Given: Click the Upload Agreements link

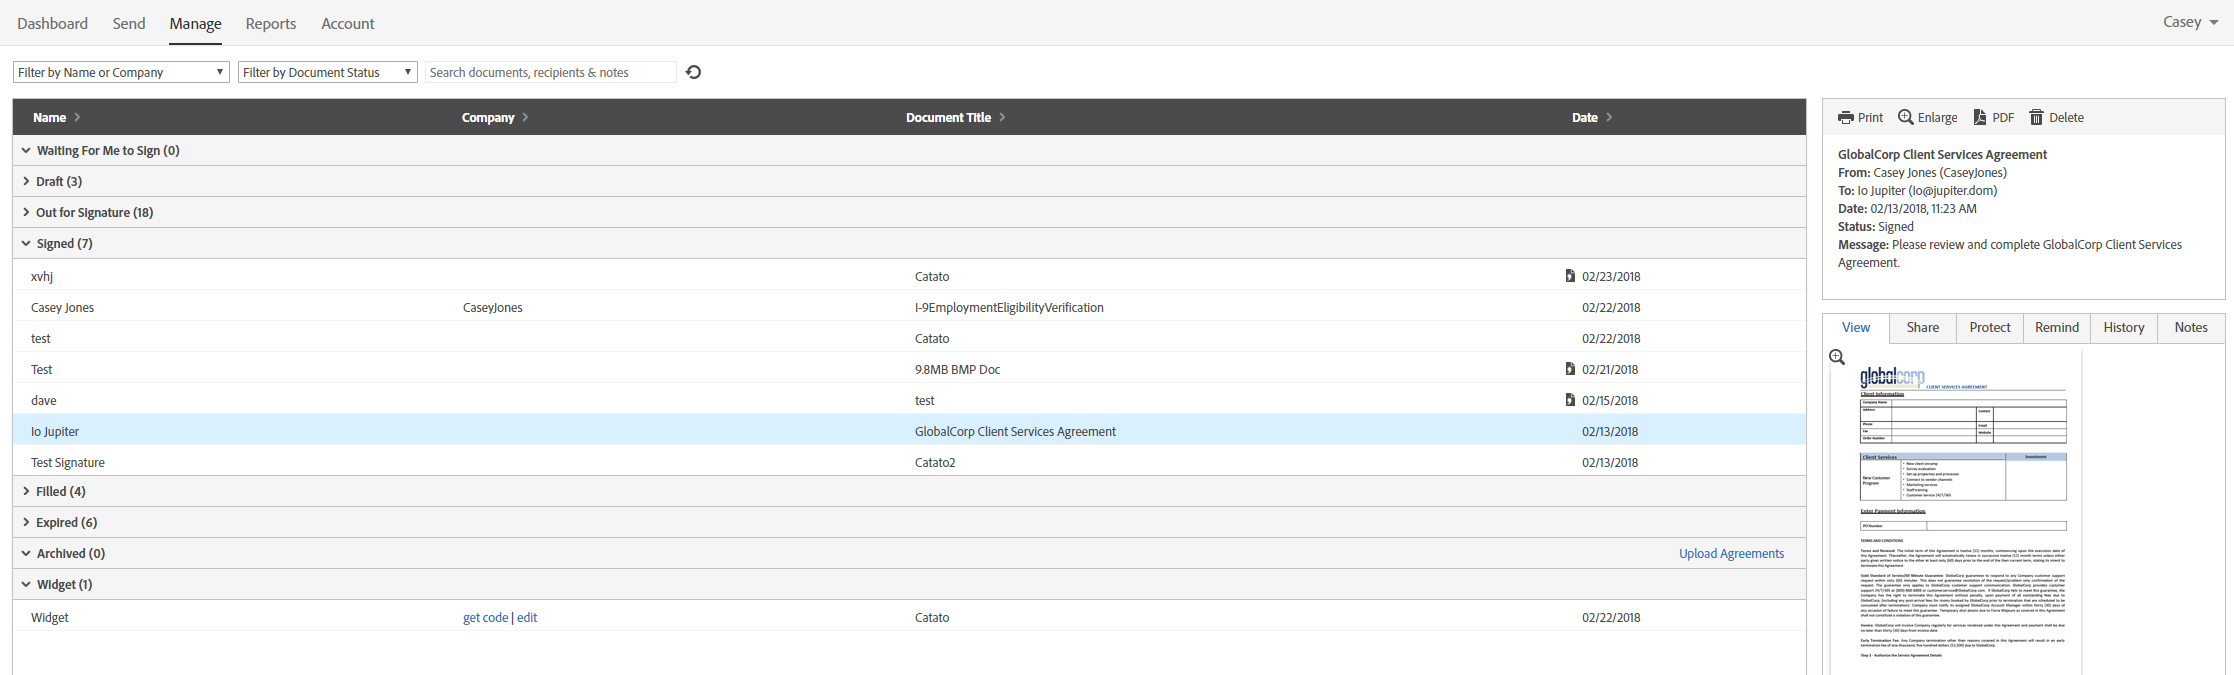Looking at the screenshot, I should coord(1731,553).
